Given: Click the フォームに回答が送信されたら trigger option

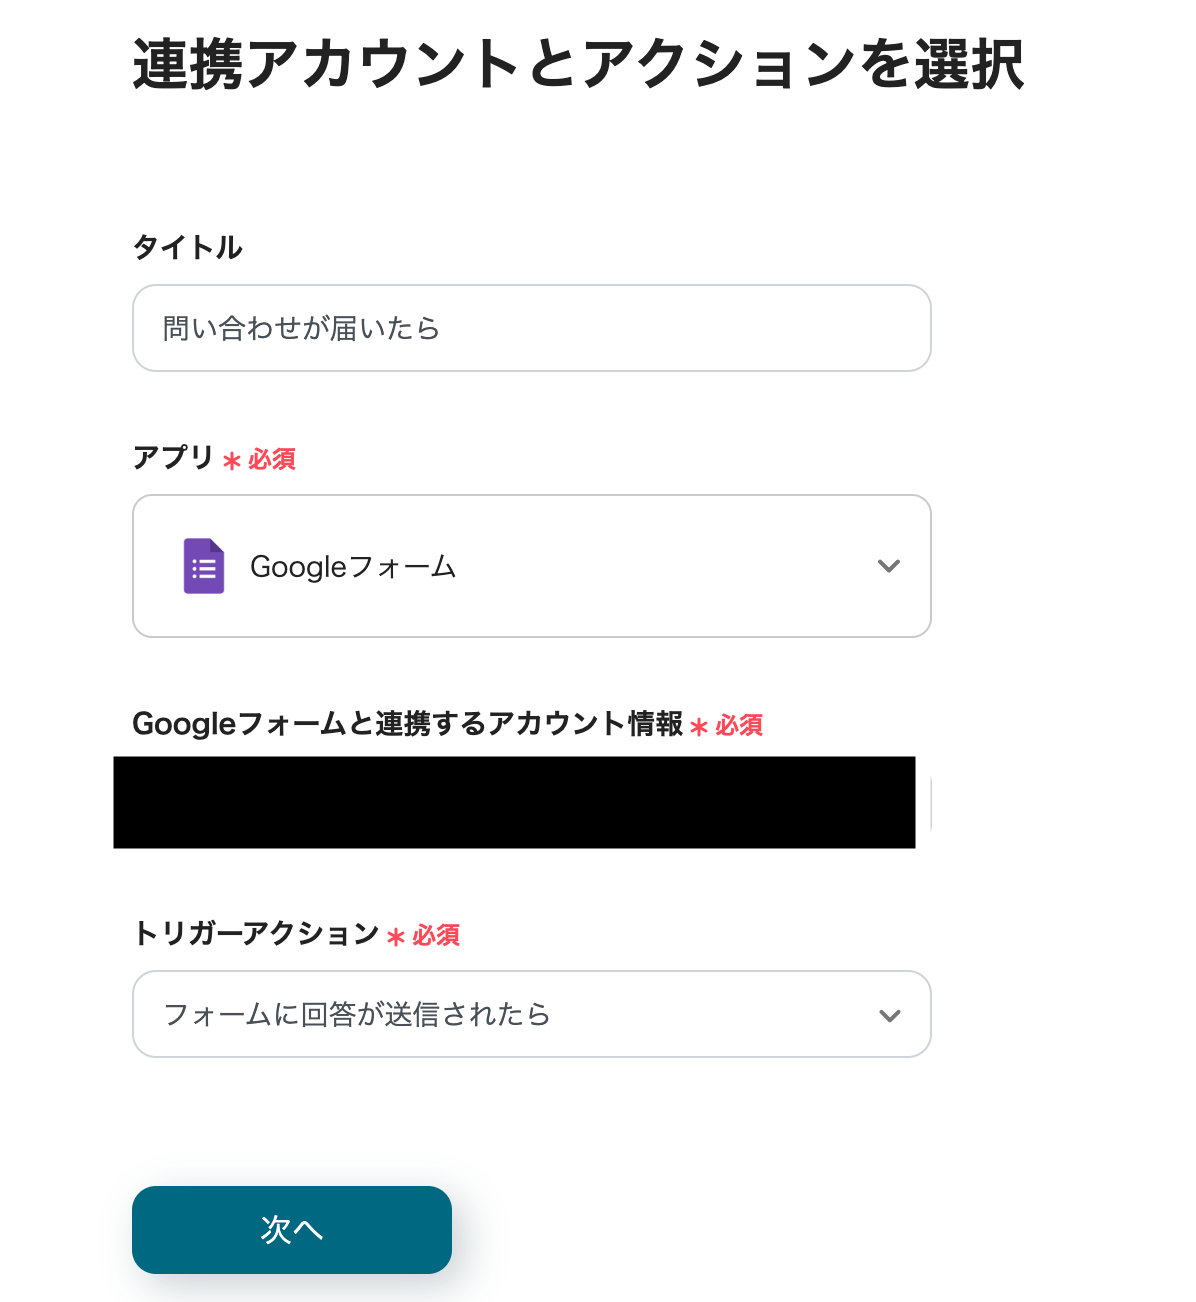Looking at the screenshot, I should pos(356,1014).
